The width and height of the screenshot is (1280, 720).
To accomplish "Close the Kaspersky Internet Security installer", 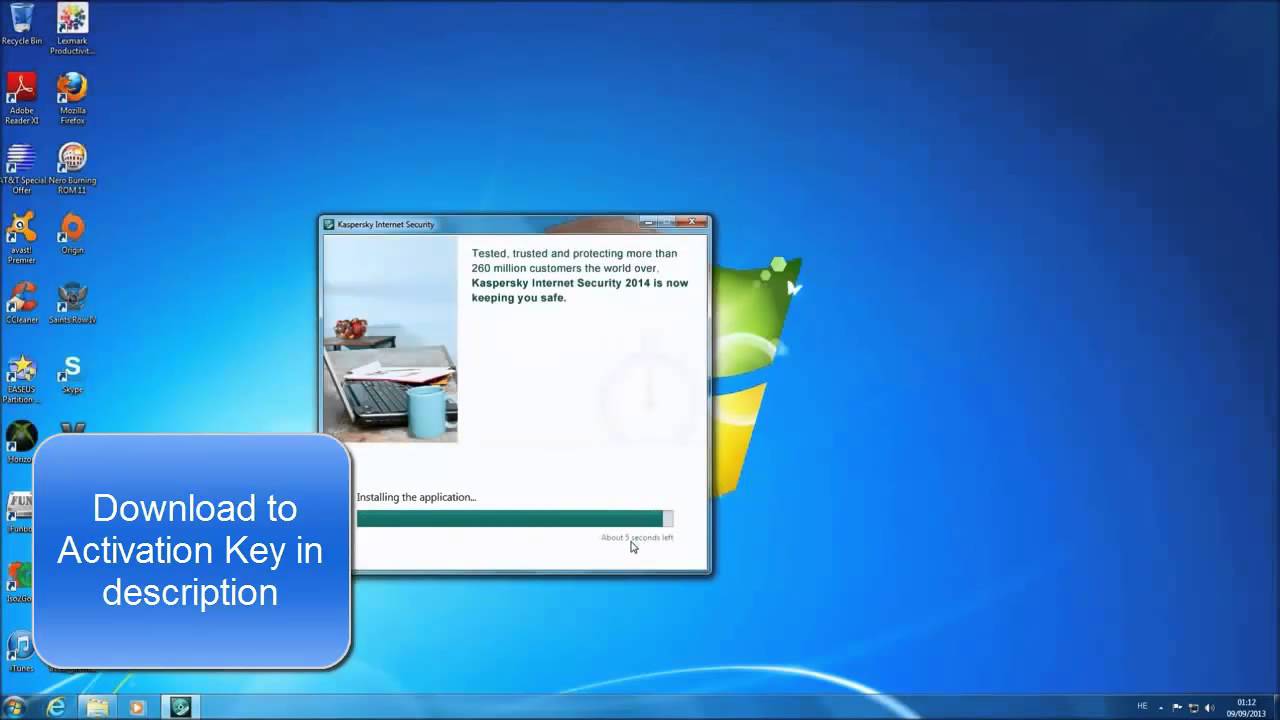I will click(691, 222).
